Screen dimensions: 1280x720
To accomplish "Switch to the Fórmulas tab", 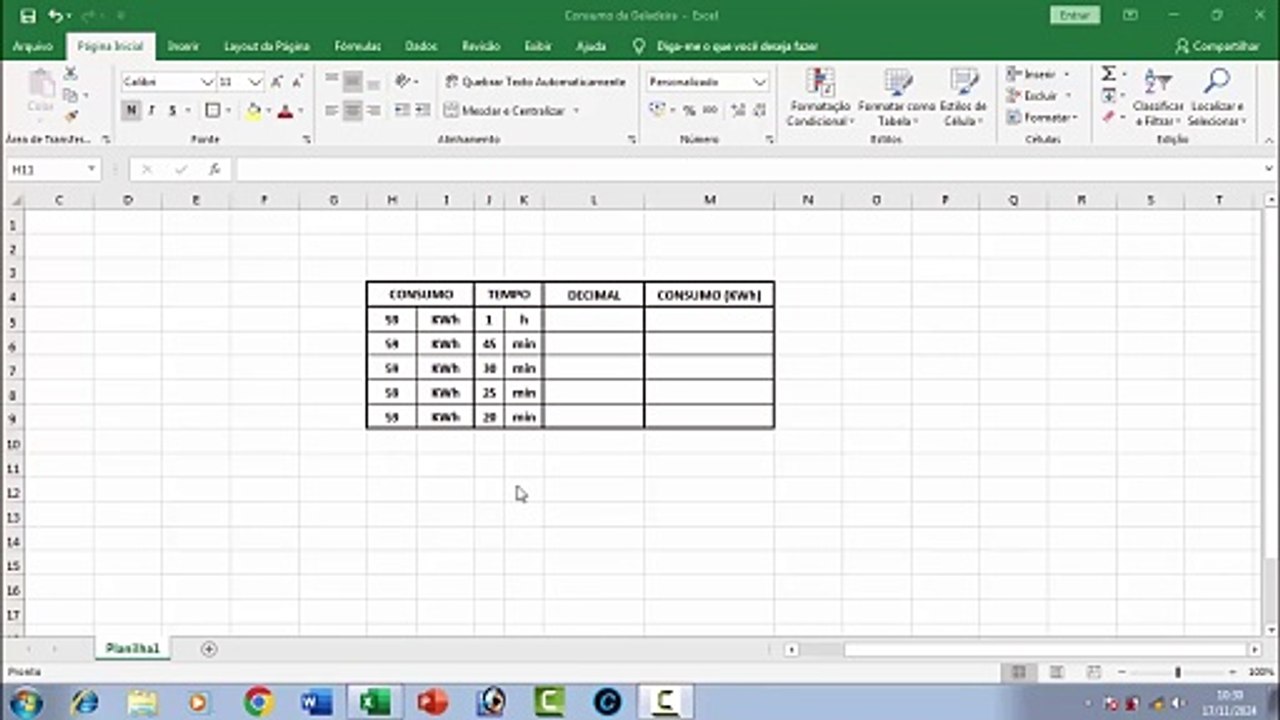I will 357,46.
